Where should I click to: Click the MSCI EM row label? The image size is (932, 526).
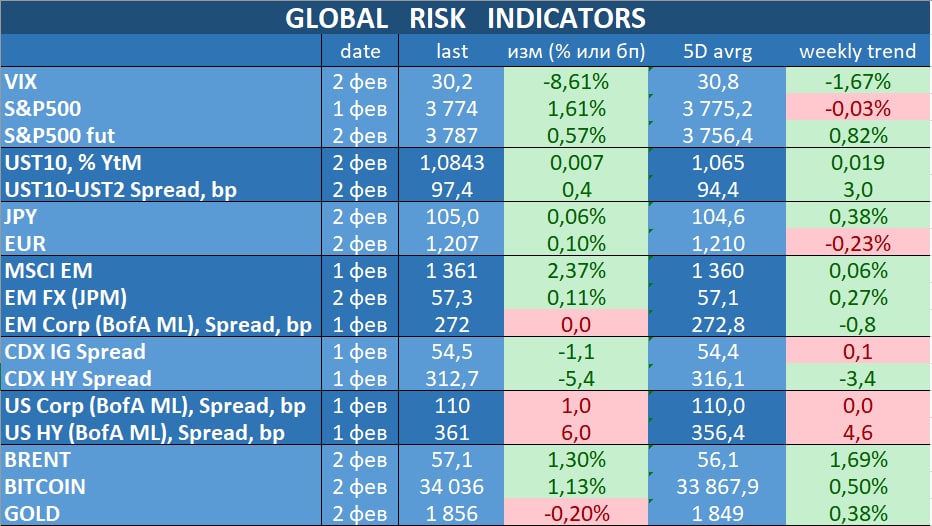coord(49,270)
